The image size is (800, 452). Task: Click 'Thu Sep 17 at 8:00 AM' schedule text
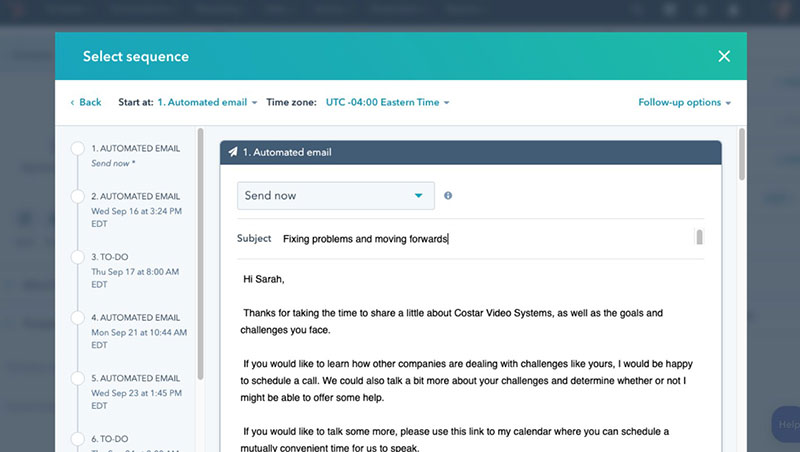pyautogui.click(x=135, y=272)
